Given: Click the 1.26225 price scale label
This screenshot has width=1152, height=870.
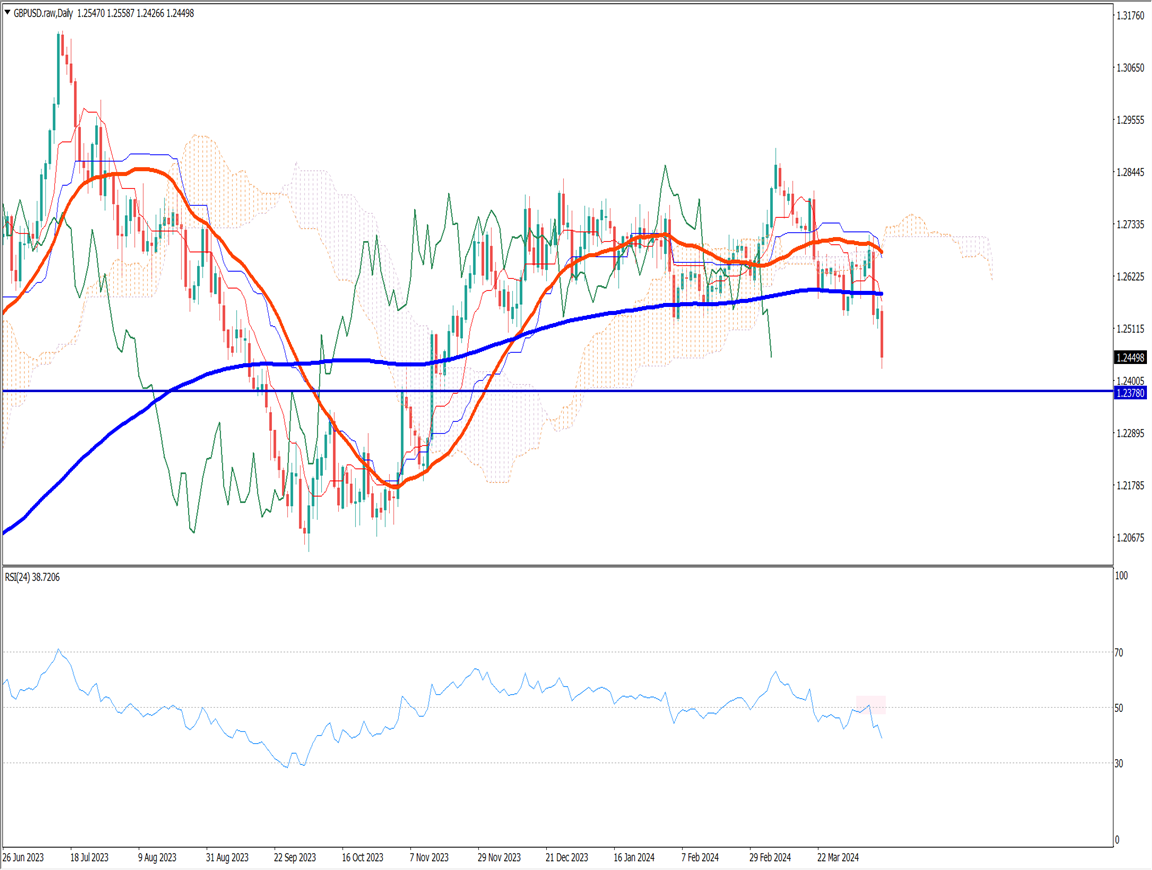Looking at the screenshot, I should pos(1132,277).
